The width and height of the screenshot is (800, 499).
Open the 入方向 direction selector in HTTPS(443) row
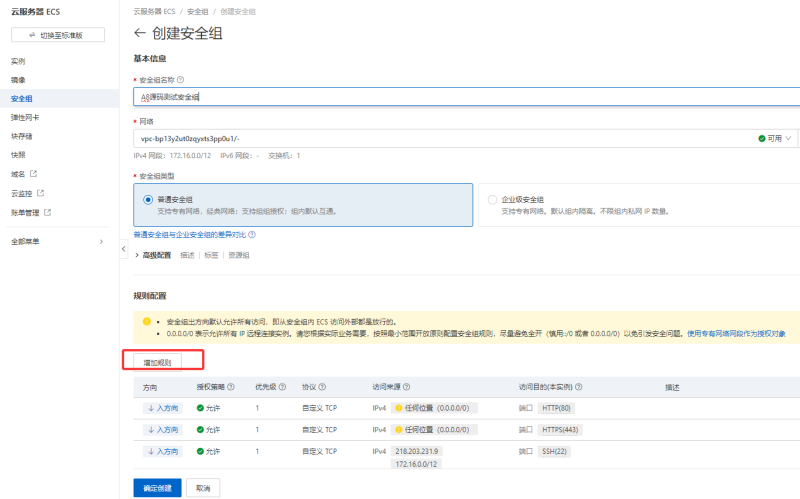[x=163, y=430]
